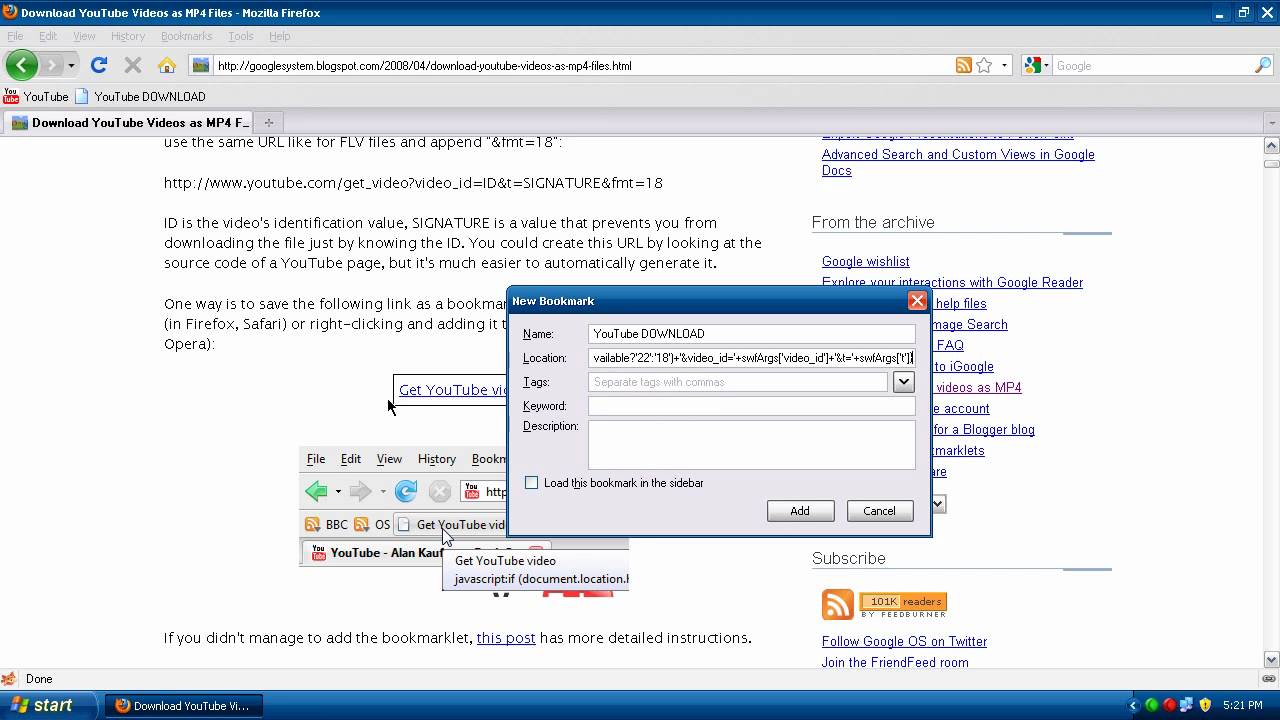
Task: Click the RSS feed icon in the address bar
Action: 964,65
